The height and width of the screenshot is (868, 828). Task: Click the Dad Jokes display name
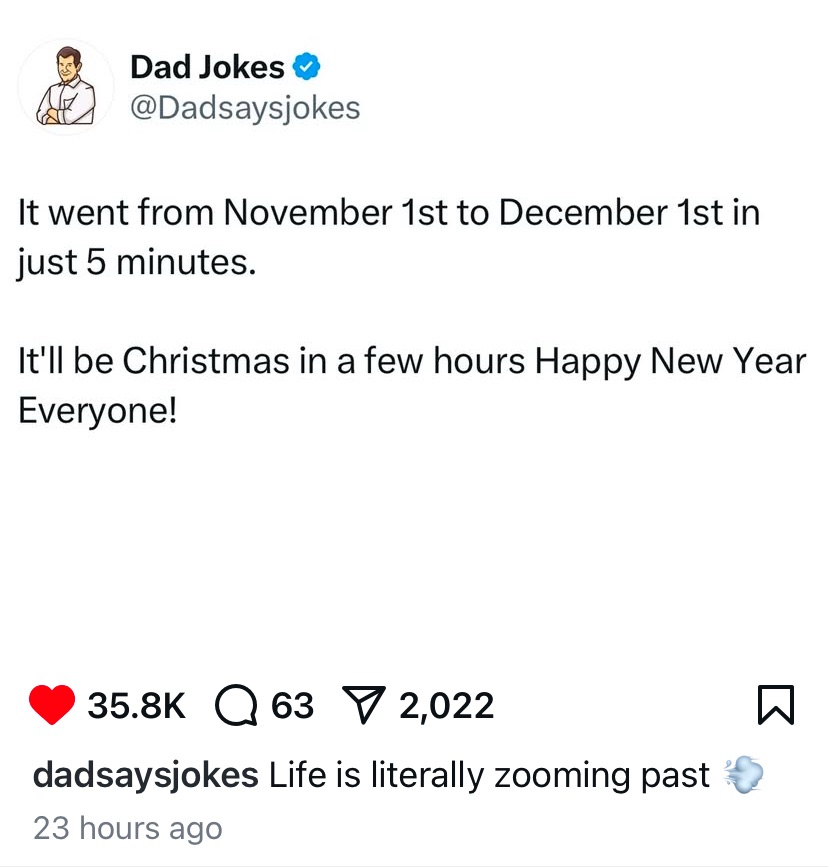click(x=207, y=68)
